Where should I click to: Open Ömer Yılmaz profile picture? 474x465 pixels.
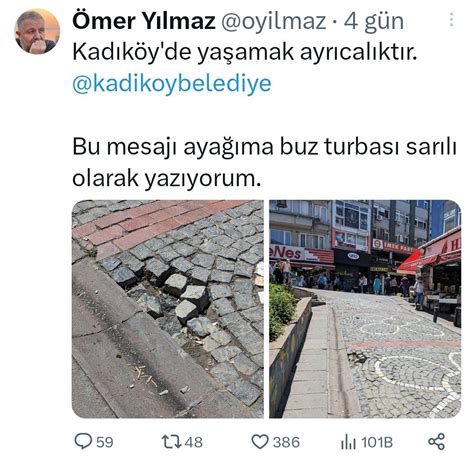(37, 32)
